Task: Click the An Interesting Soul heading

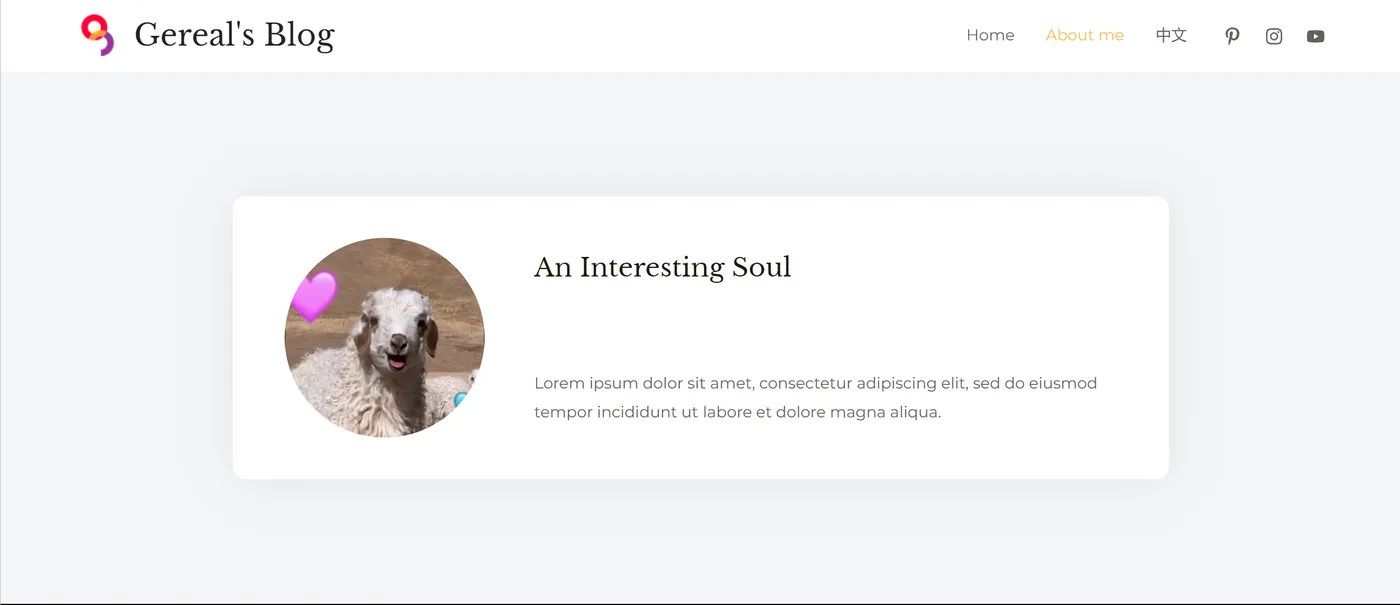Action: (662, 267)
